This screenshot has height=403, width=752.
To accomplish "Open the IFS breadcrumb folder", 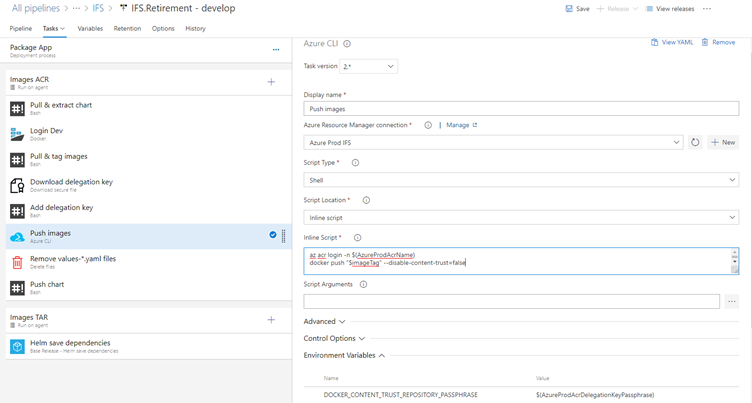I will point(98,8).
